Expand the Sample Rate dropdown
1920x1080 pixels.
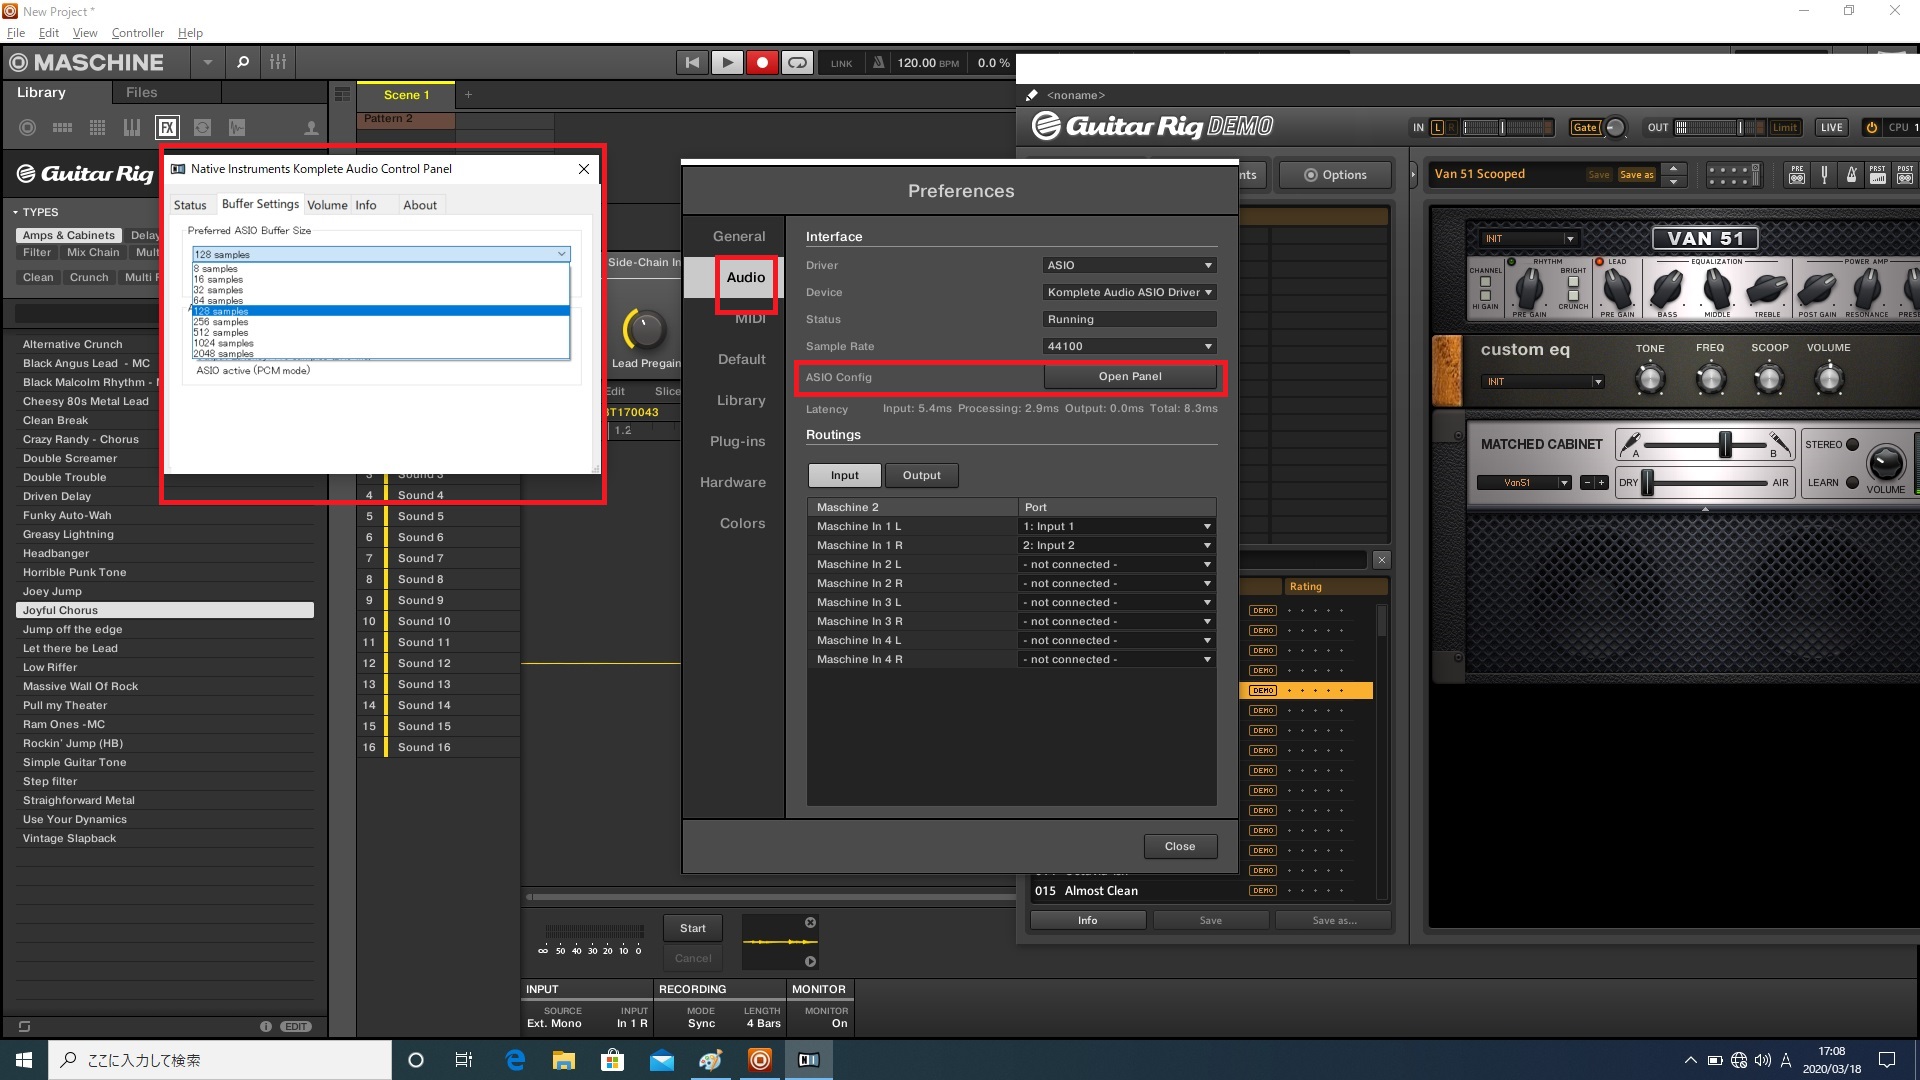point(1129,346)
